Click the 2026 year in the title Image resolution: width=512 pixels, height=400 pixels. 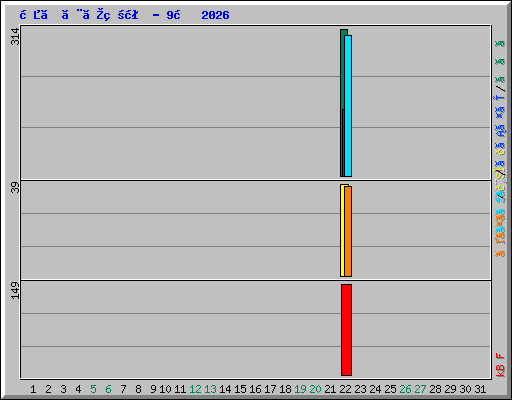point(215,15)
